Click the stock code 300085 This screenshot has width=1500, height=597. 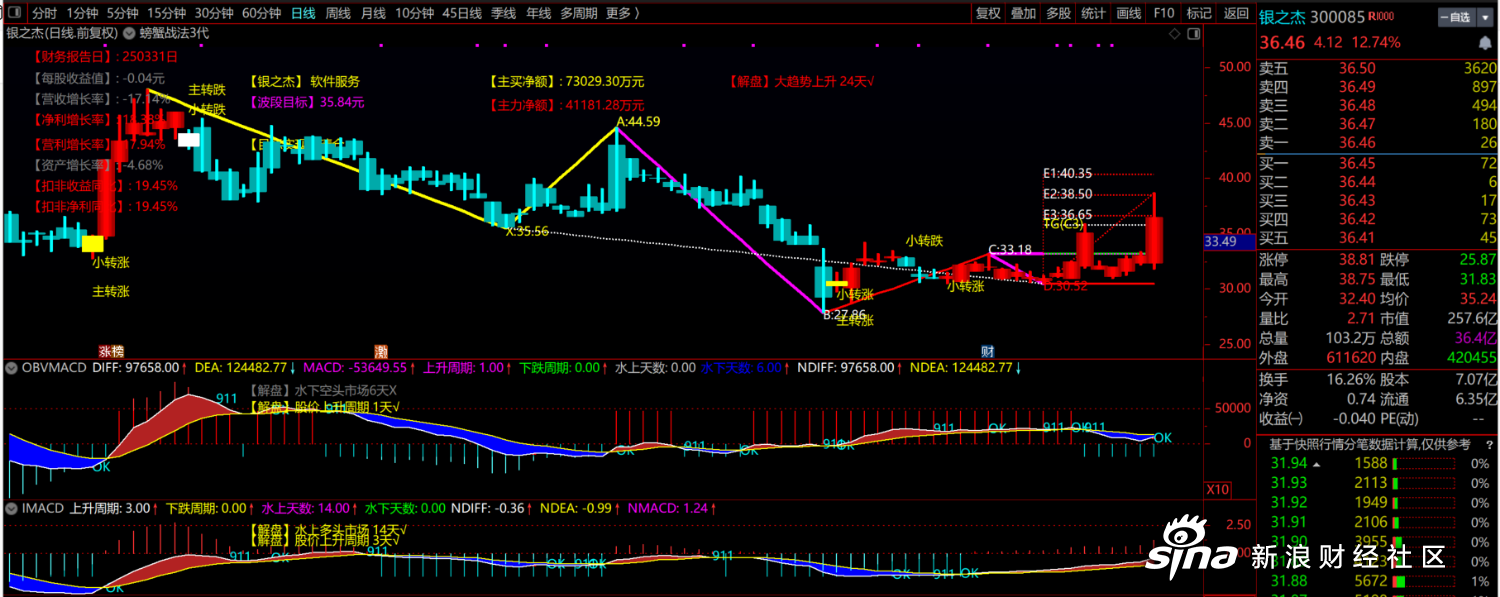point(1337,17)
